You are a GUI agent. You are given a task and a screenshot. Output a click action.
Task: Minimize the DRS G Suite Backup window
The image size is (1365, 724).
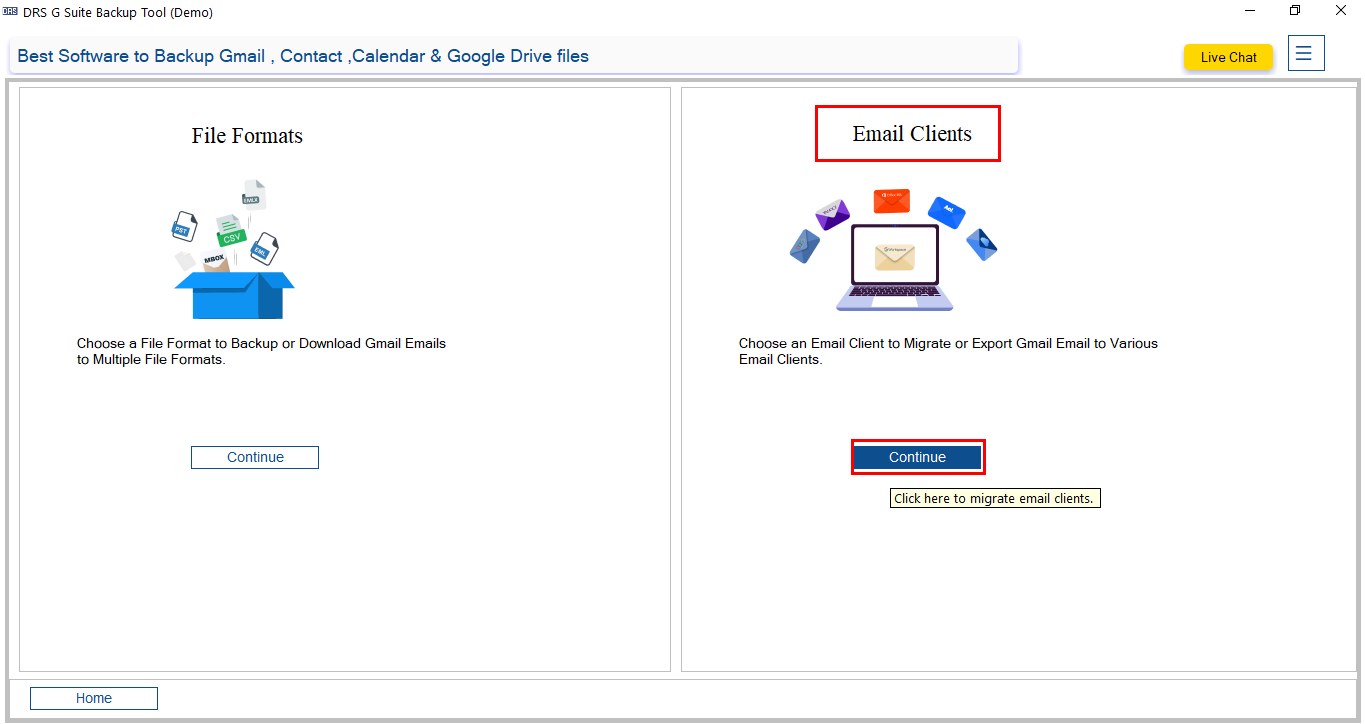[1251, 11]
